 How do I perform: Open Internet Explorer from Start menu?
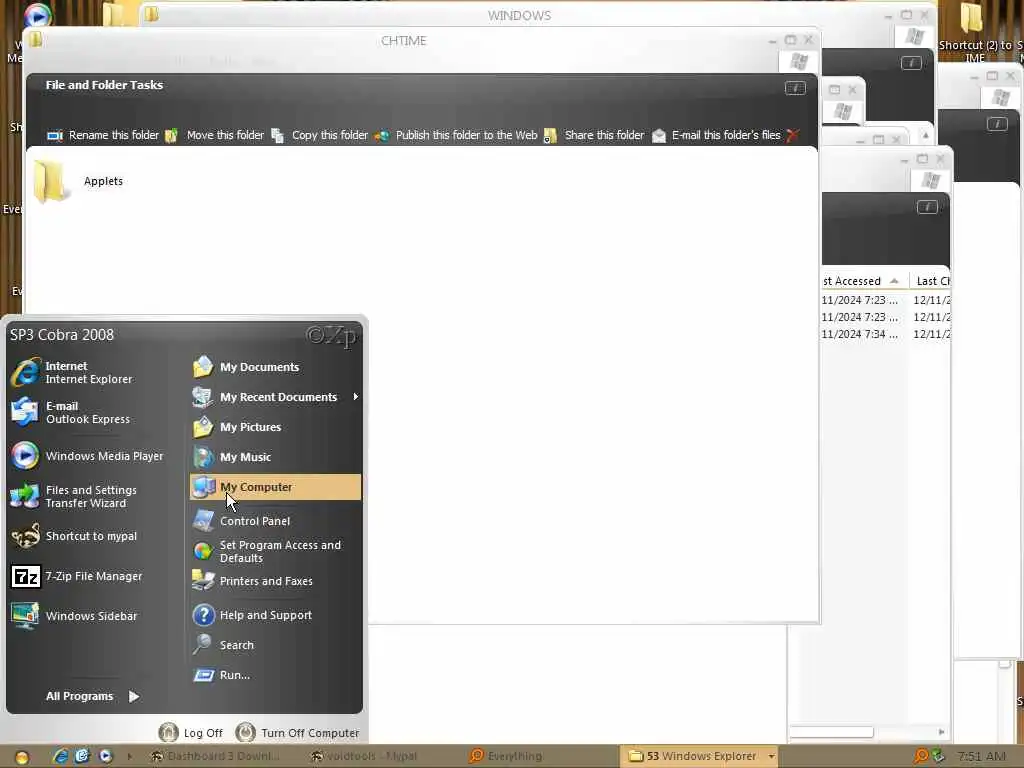[89, 372]
